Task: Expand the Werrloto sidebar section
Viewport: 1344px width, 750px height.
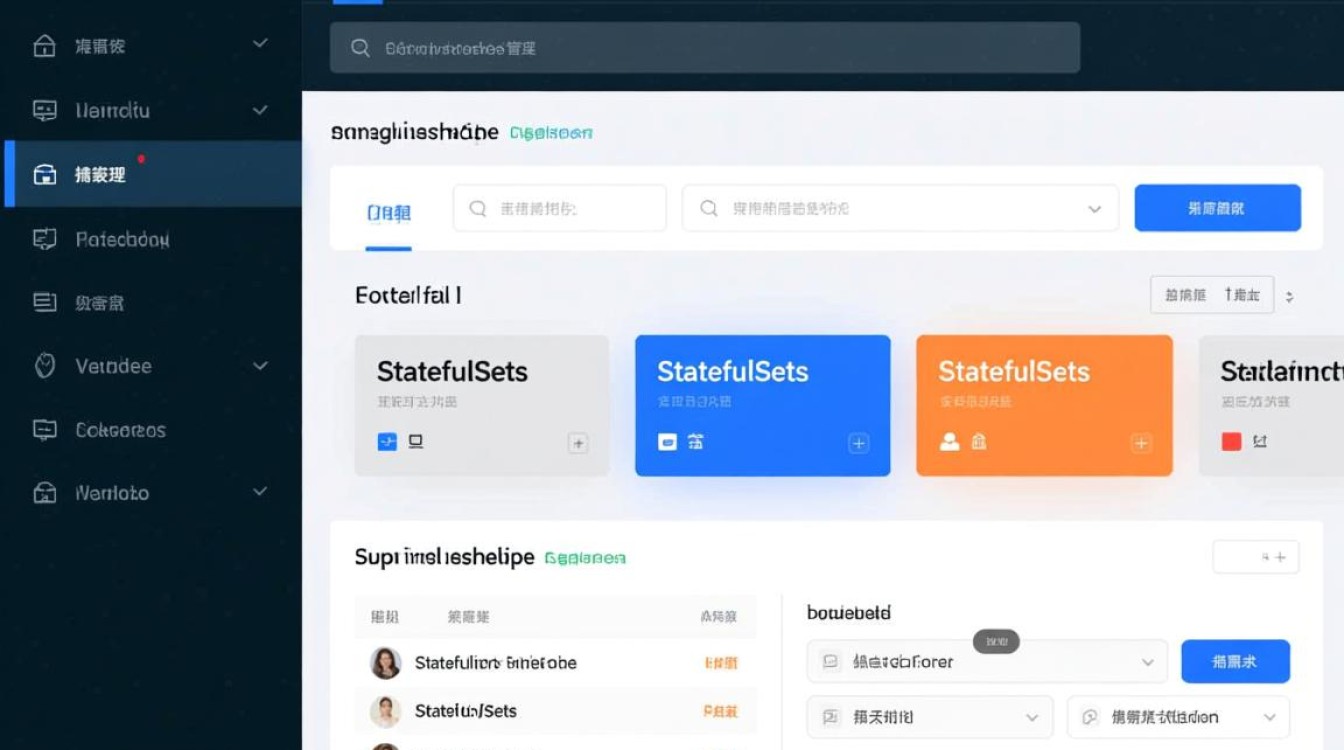Action: pyautogui.click(x=259, y=492)
